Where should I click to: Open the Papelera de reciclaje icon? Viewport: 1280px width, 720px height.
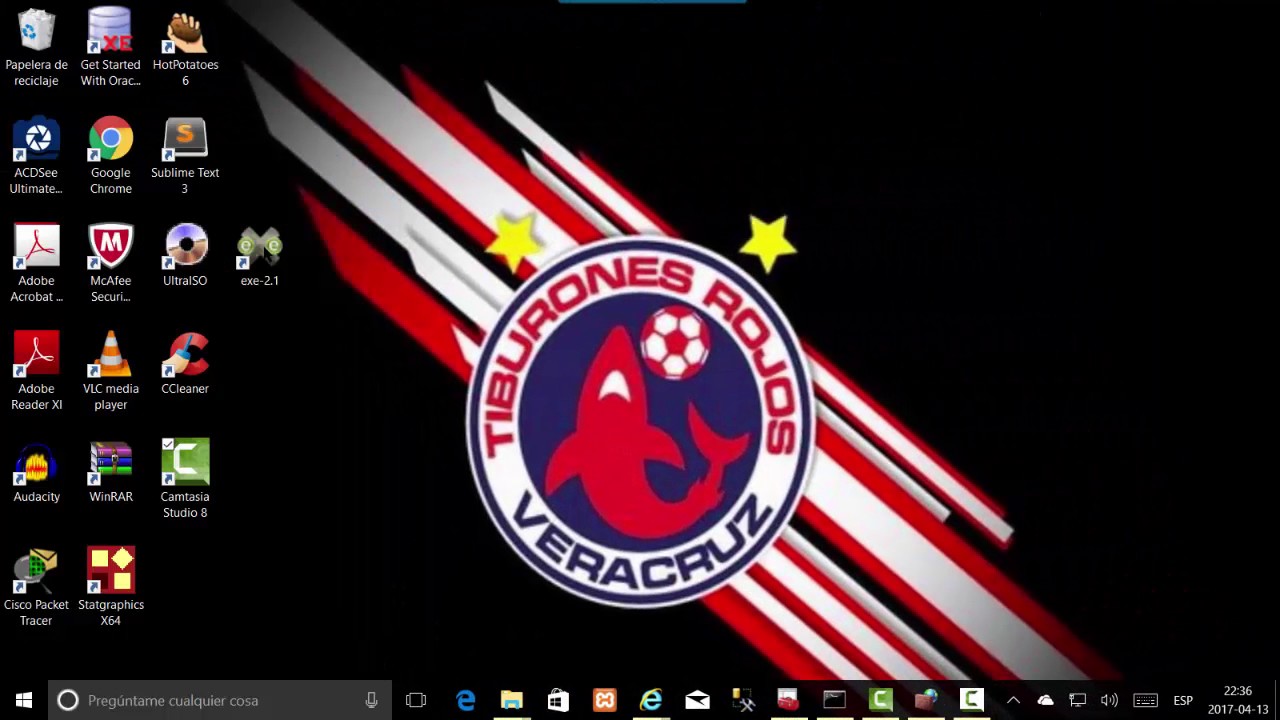click(x=36, y=47)
